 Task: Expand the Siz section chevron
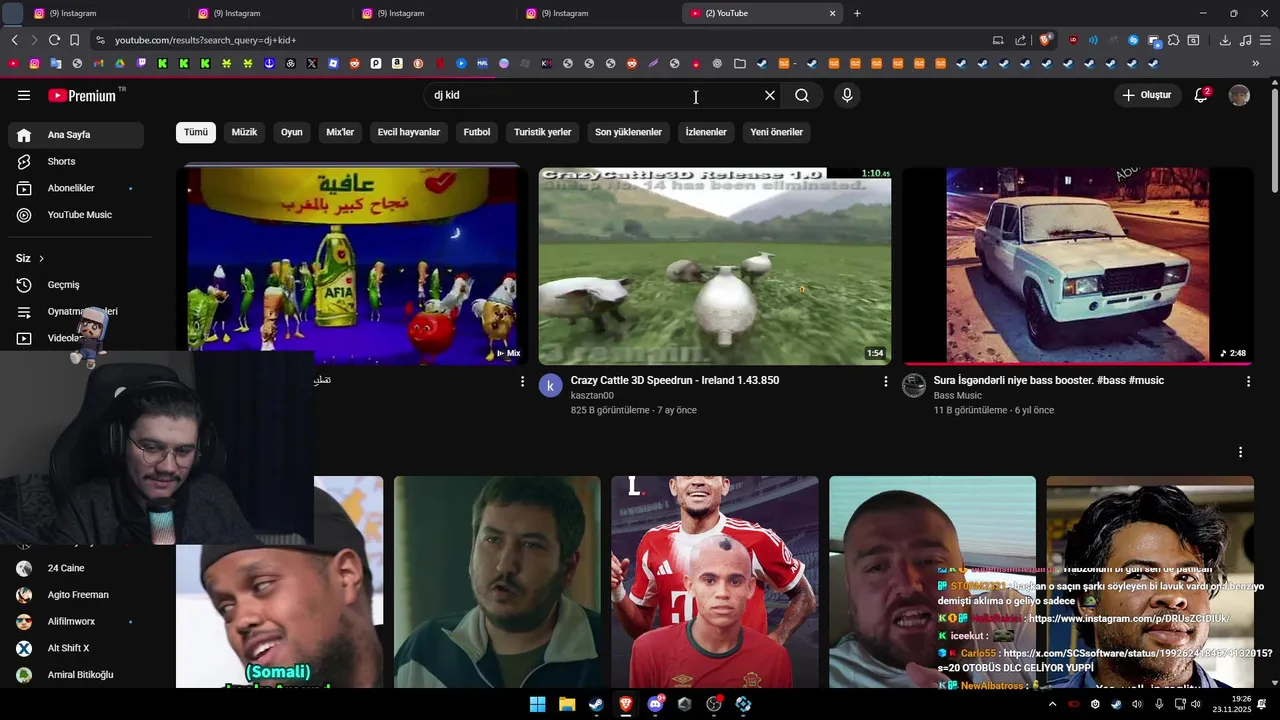click(41, 258)
